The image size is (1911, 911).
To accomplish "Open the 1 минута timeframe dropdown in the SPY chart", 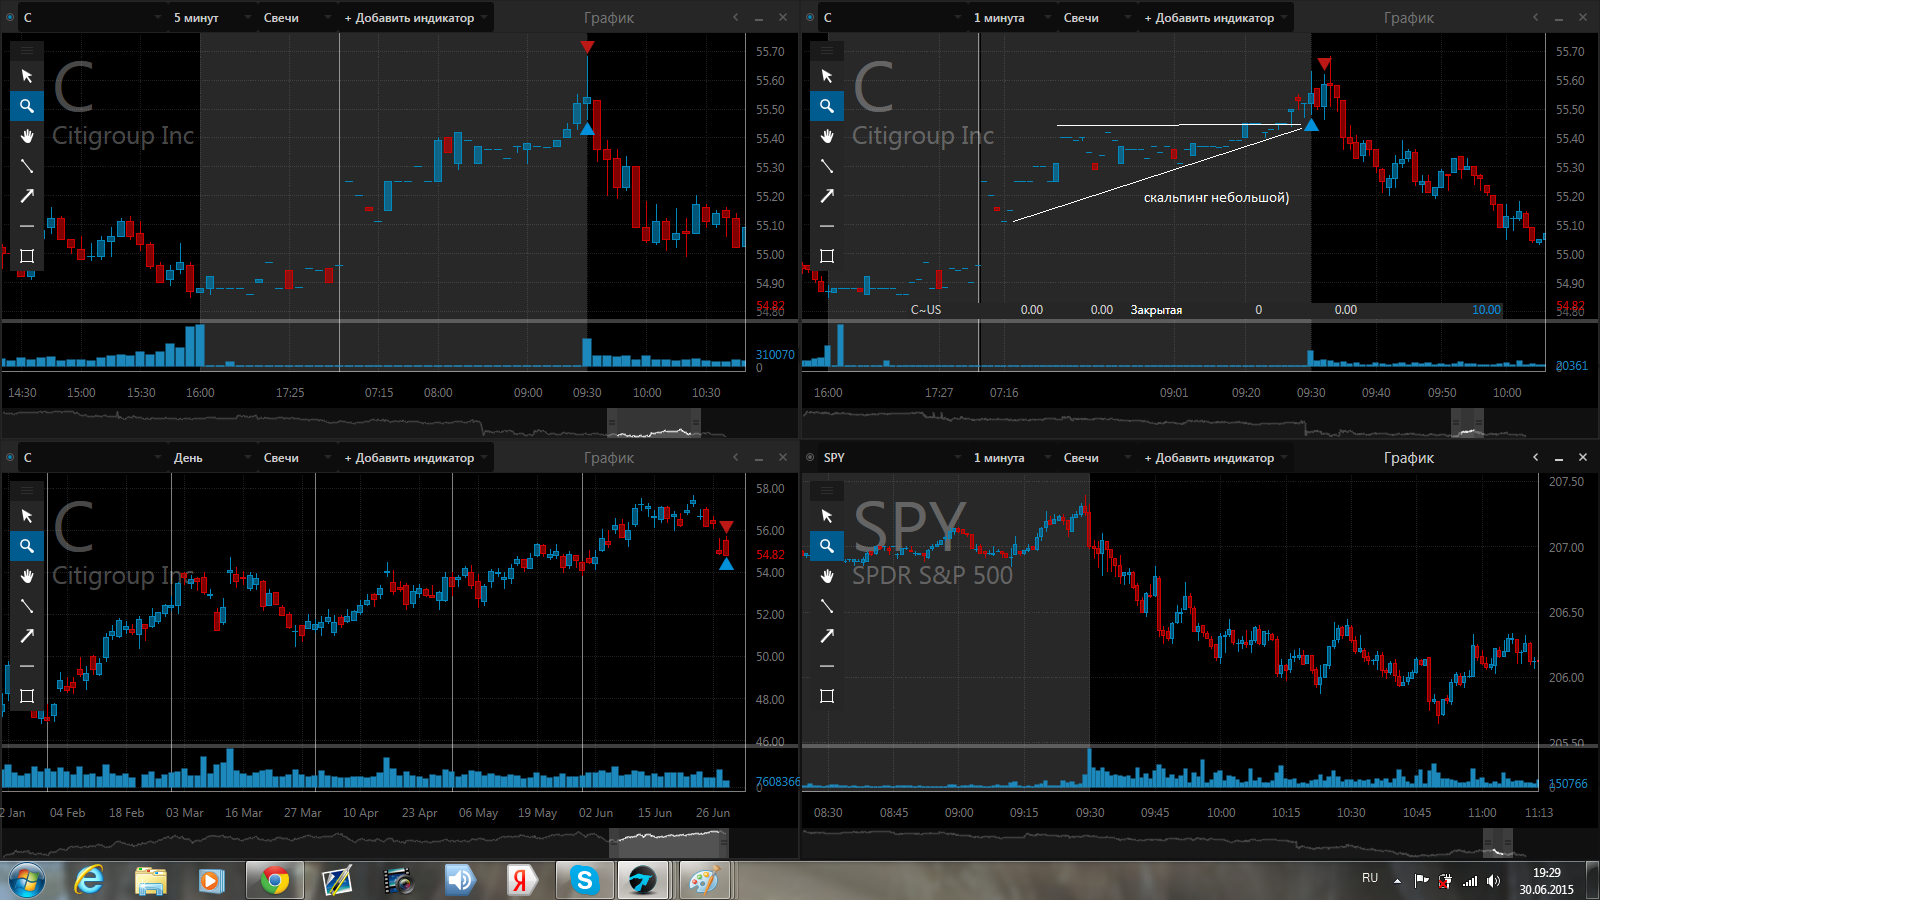I will pos(1012,458).
